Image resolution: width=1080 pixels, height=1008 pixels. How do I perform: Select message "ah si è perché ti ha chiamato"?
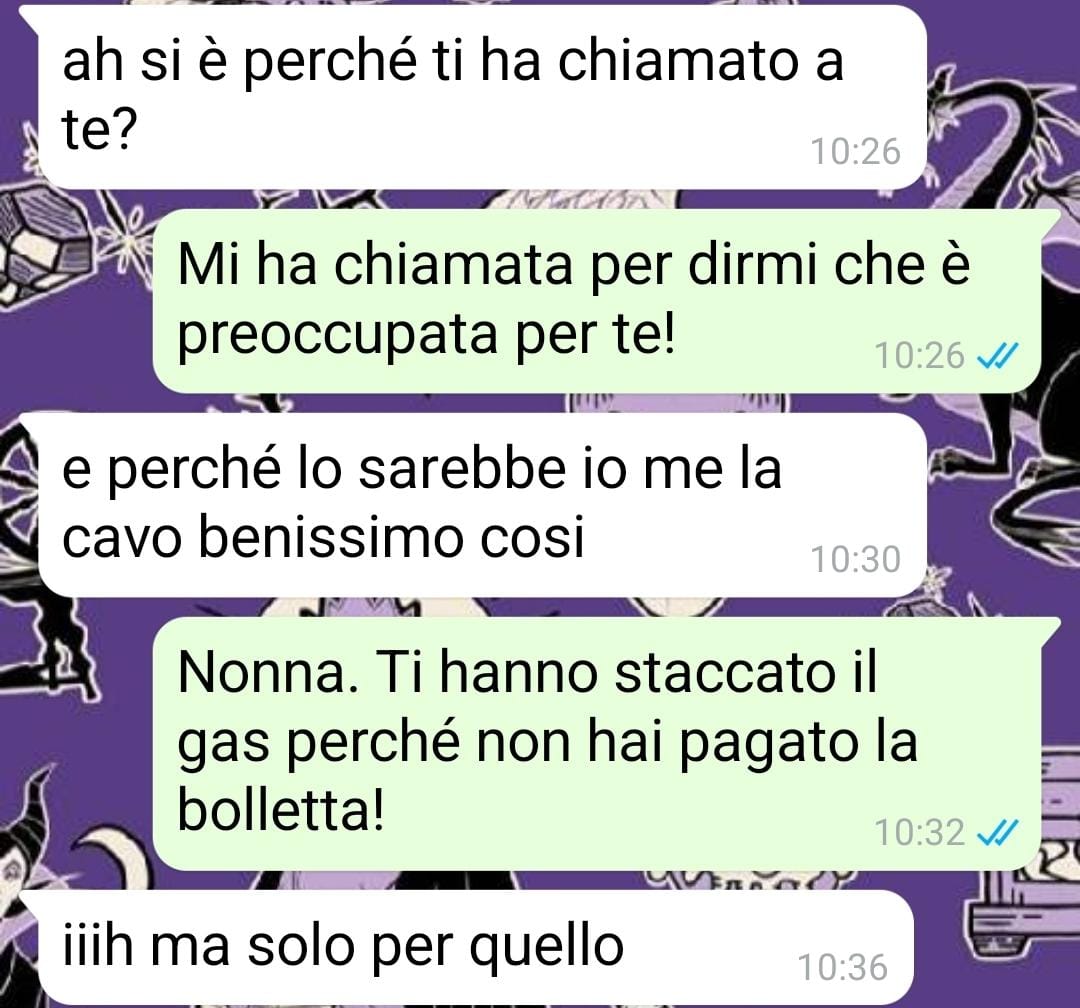(482, 97)
